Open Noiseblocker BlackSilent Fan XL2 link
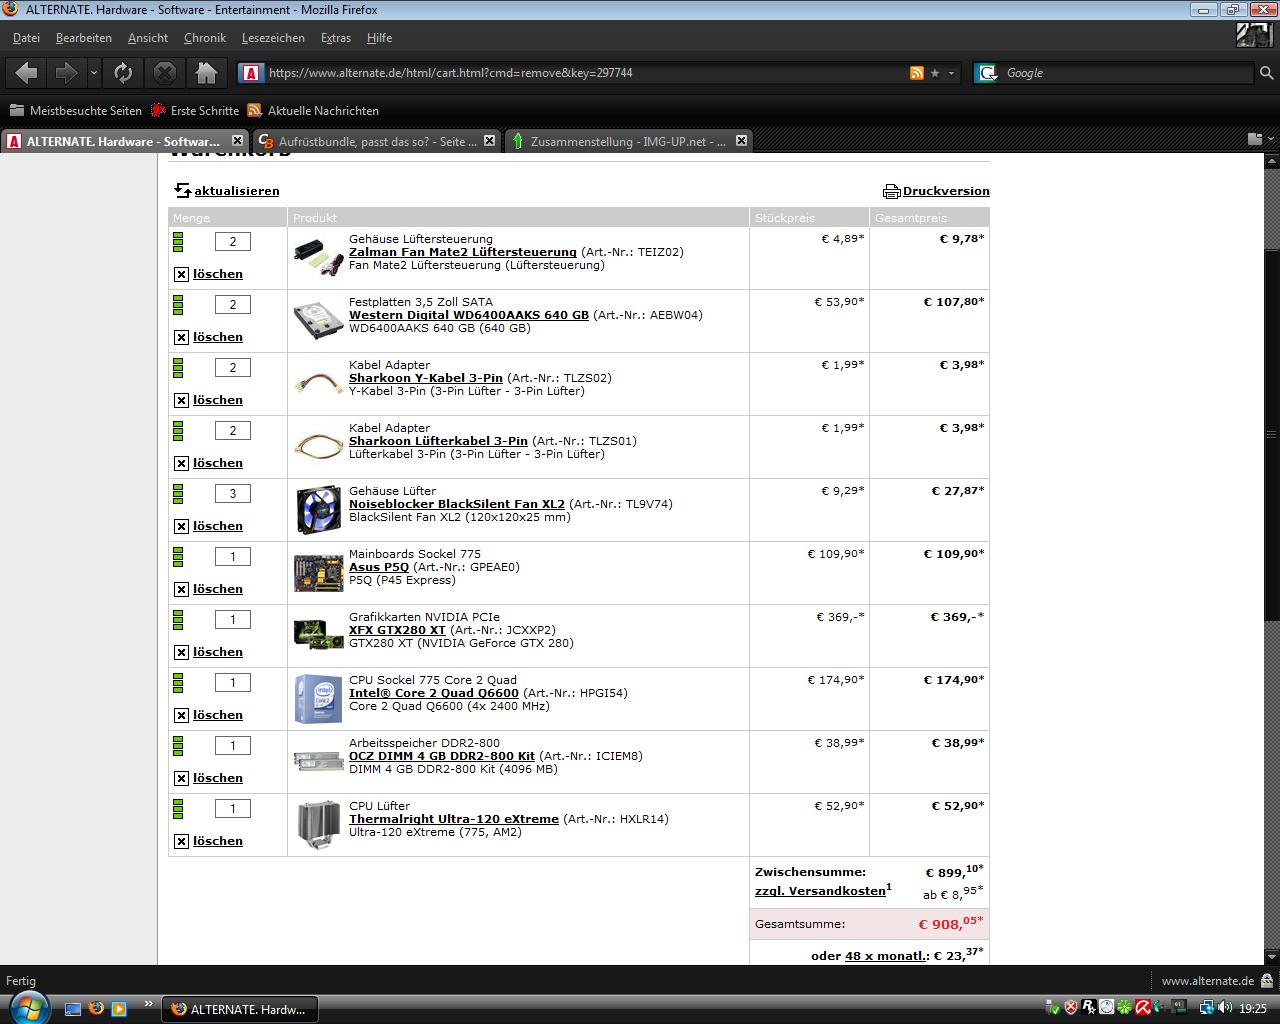The image size is (1280, 1024). tap(456, 504)
